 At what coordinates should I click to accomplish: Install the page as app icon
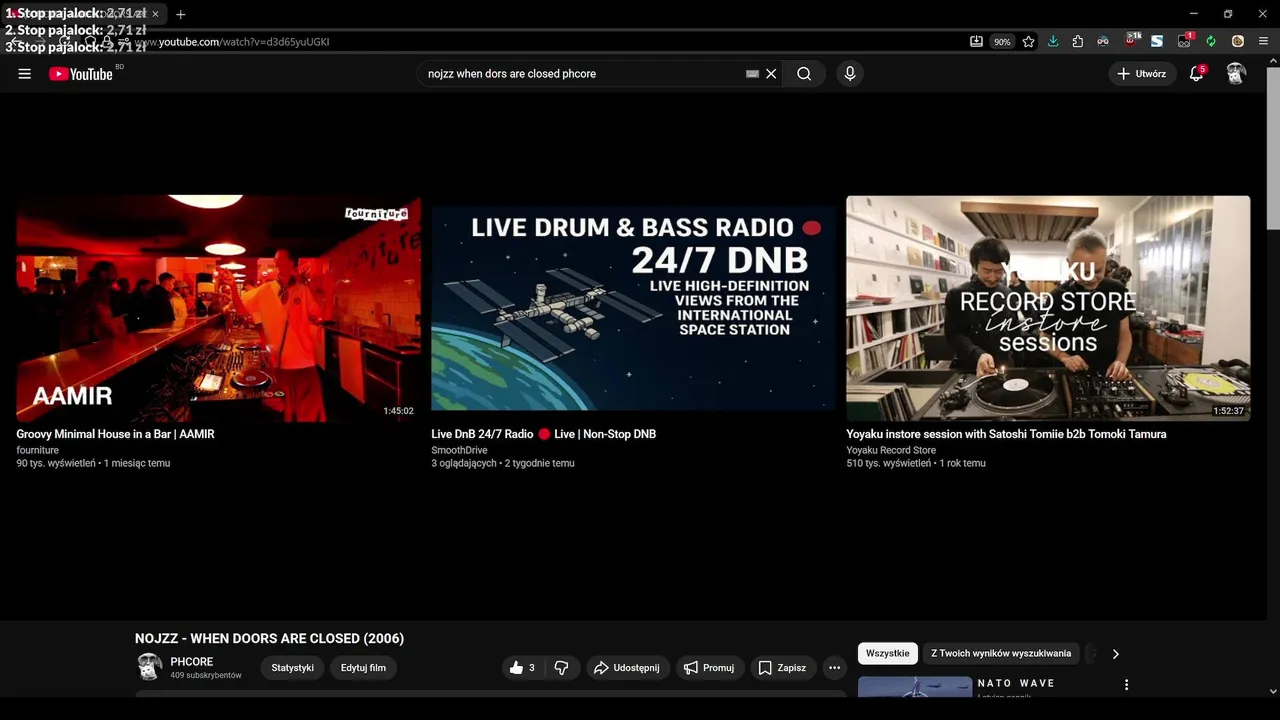point(976,42)
